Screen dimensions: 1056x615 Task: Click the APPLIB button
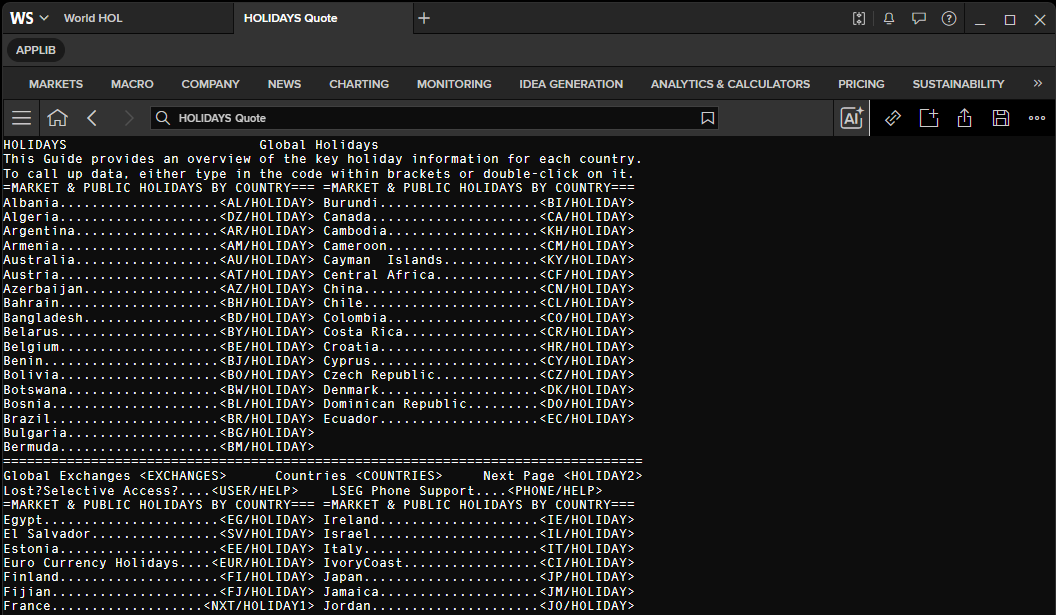36,50
